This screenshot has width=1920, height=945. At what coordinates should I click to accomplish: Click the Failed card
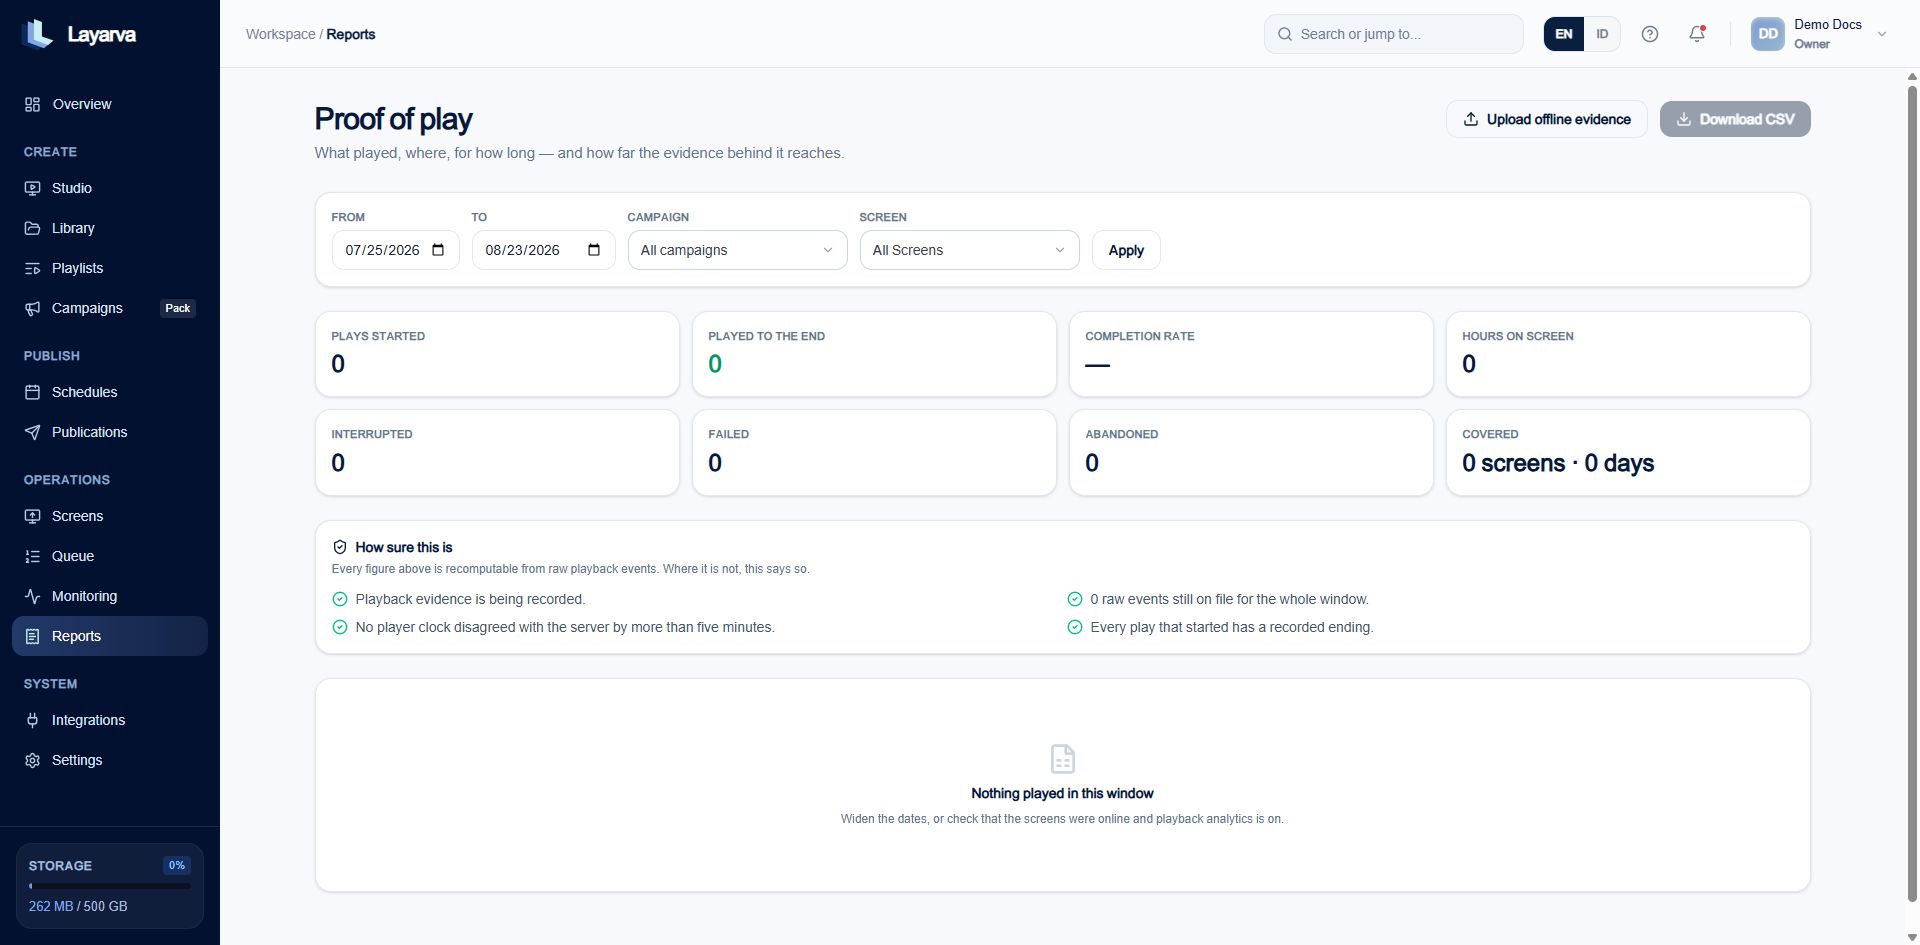click(874, 452)
